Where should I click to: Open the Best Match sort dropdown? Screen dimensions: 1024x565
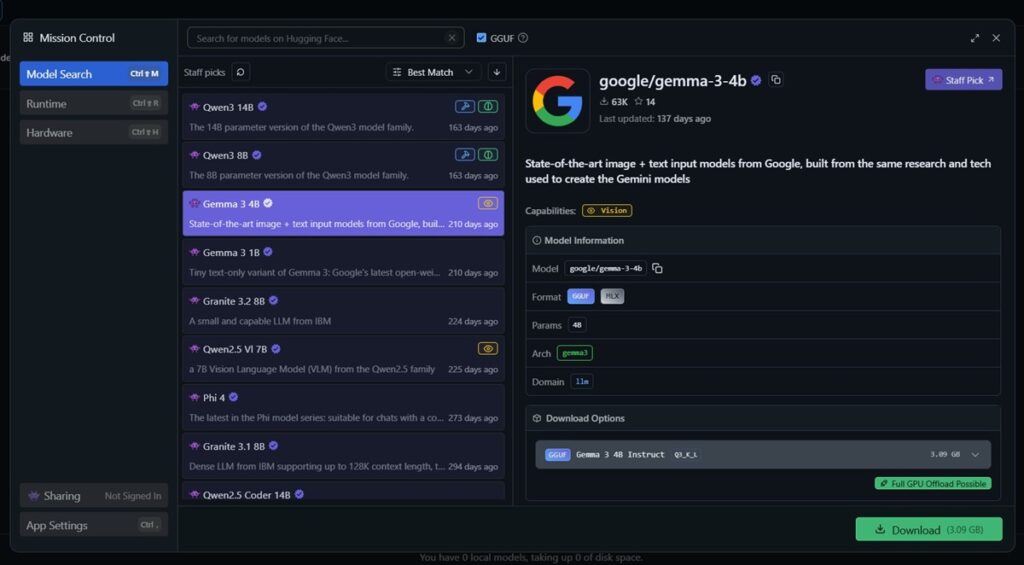[433, 72]
